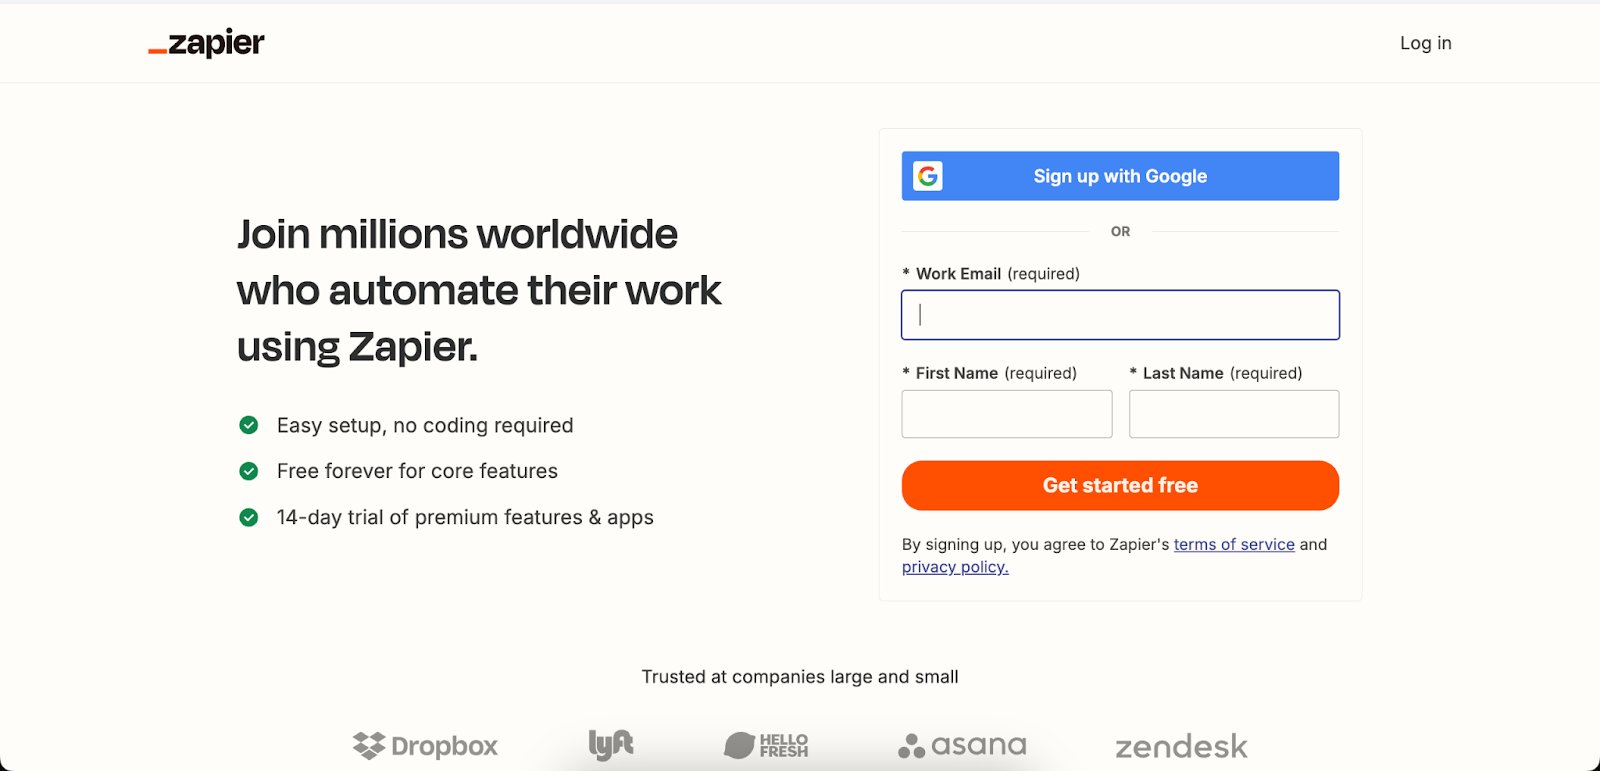The width and height of the screenshot is (1600, 771).
Task: Select the First Name input box
Action: point(1007,414)
